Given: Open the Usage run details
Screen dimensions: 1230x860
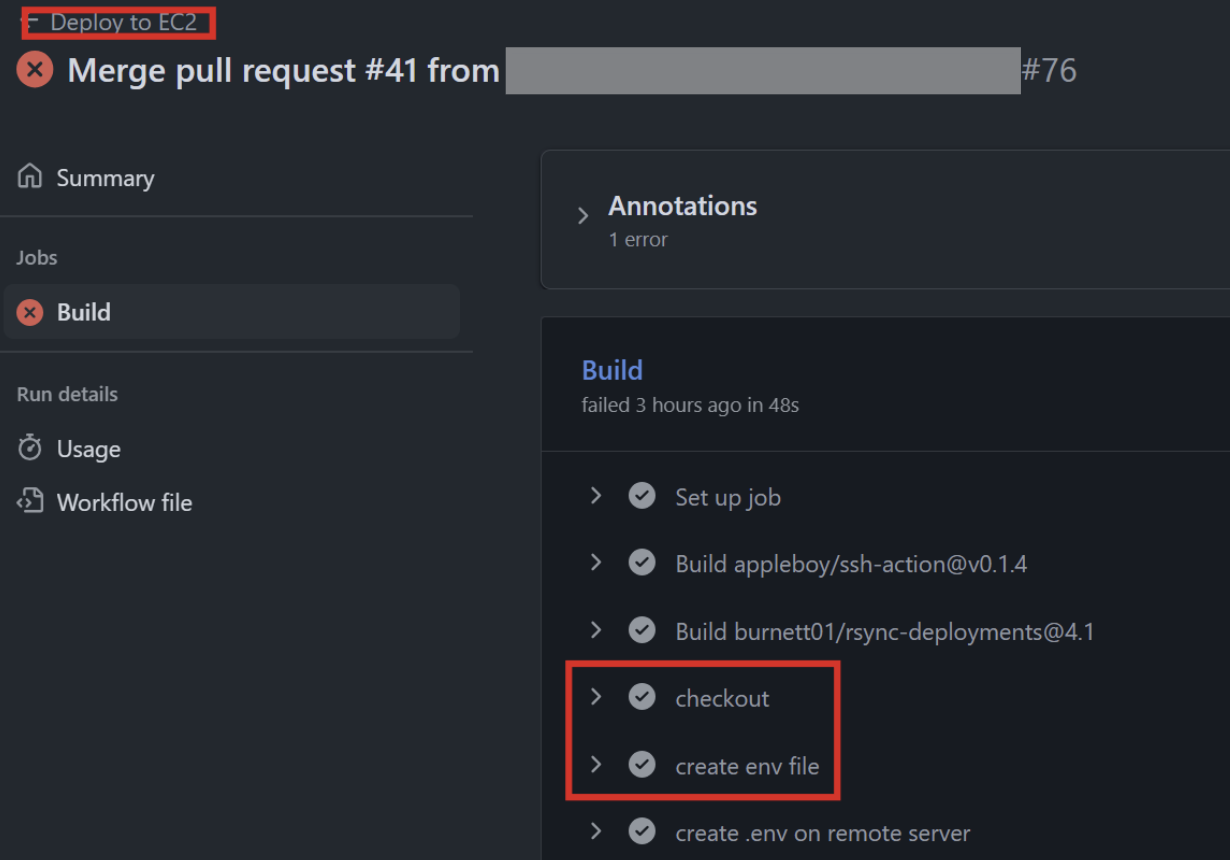Looking at the screenshot, I should pos(88,449).
